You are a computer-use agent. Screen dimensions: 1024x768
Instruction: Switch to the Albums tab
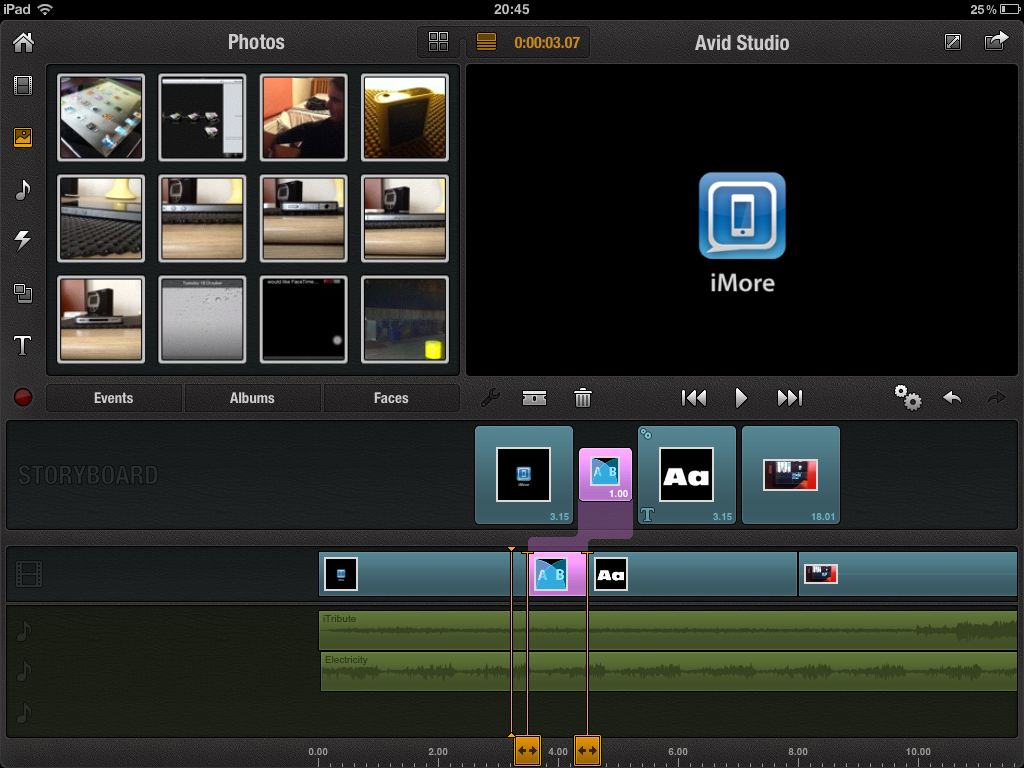pyautogui.click(x=252, y=398)
